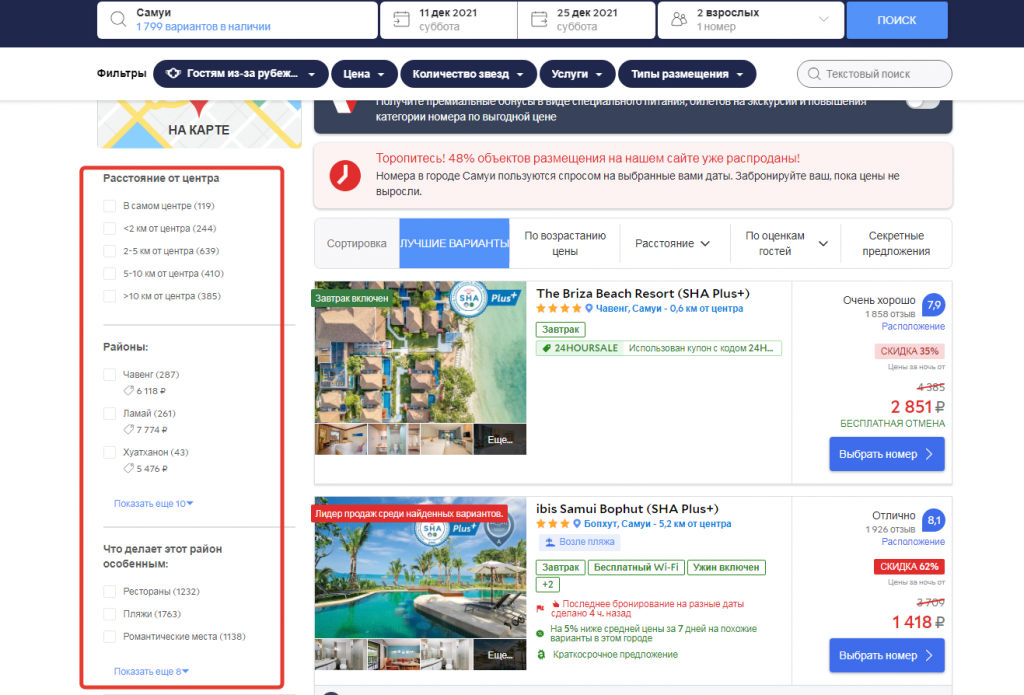
Task: Click the calendar icon for 25 дек 2021
Action: [539, 20]
